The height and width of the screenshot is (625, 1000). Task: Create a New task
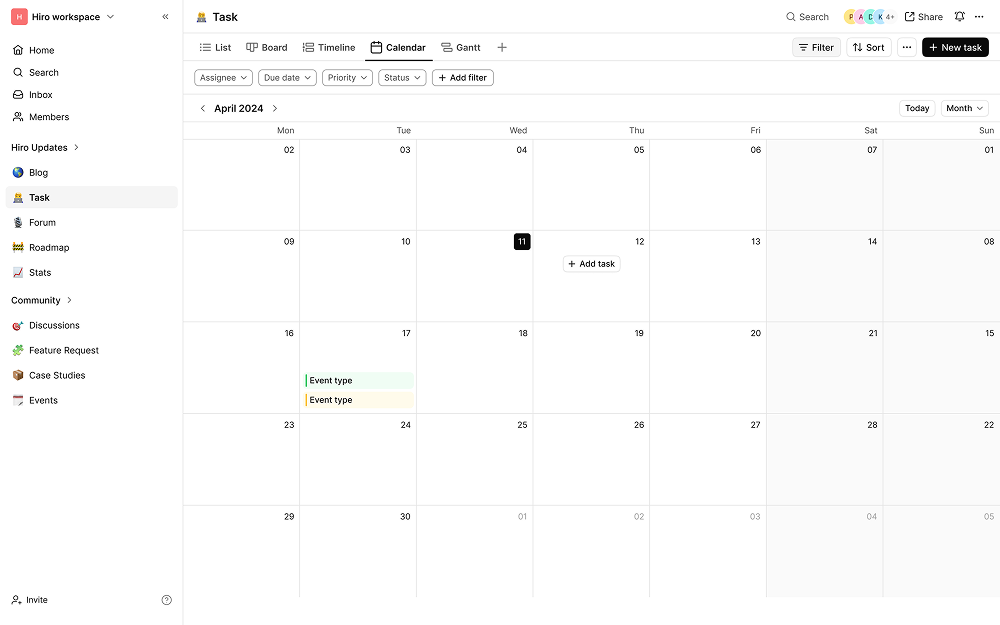(955, 48)
